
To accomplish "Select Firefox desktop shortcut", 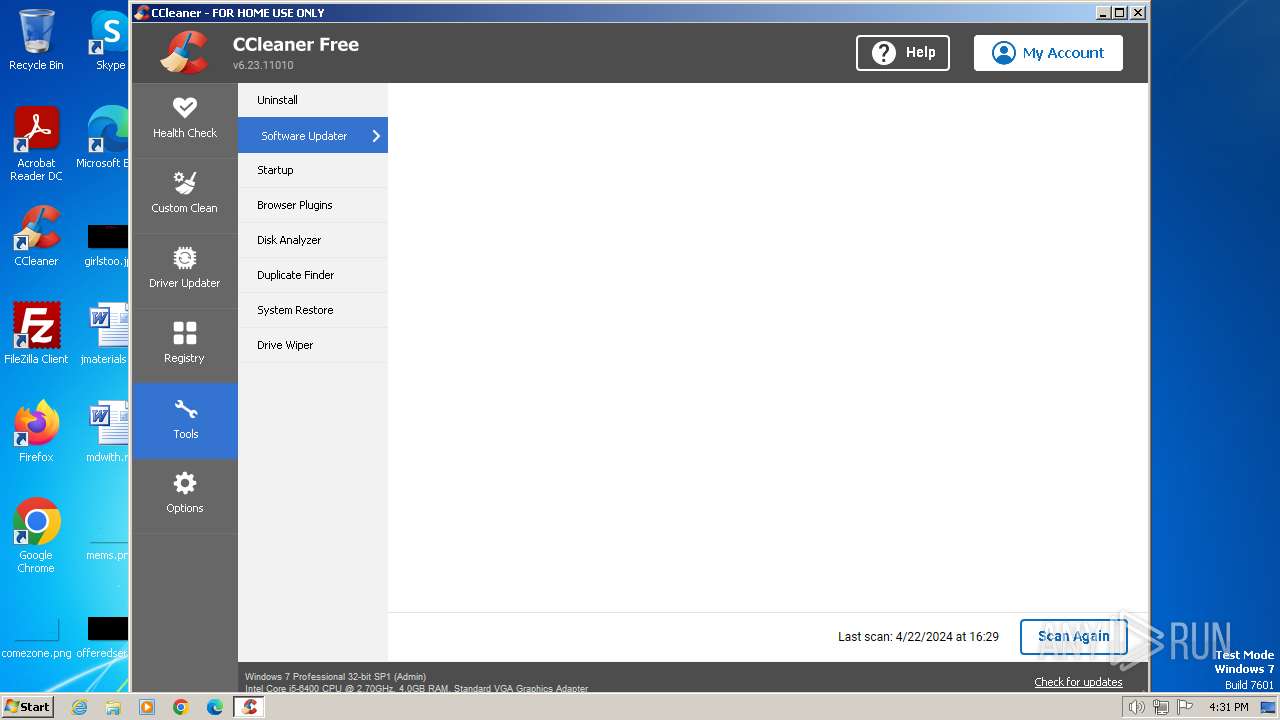I will point(36,432).
